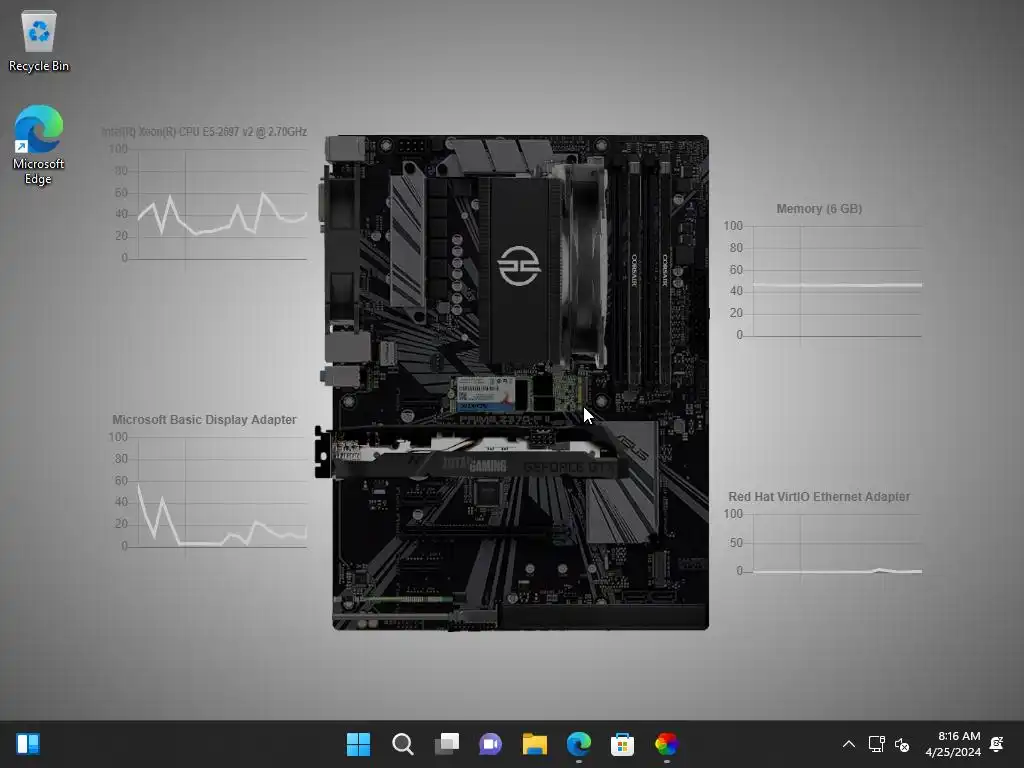Click the muted volume tray icon
The image size is (1024, 768).
(x=902, y=744)
